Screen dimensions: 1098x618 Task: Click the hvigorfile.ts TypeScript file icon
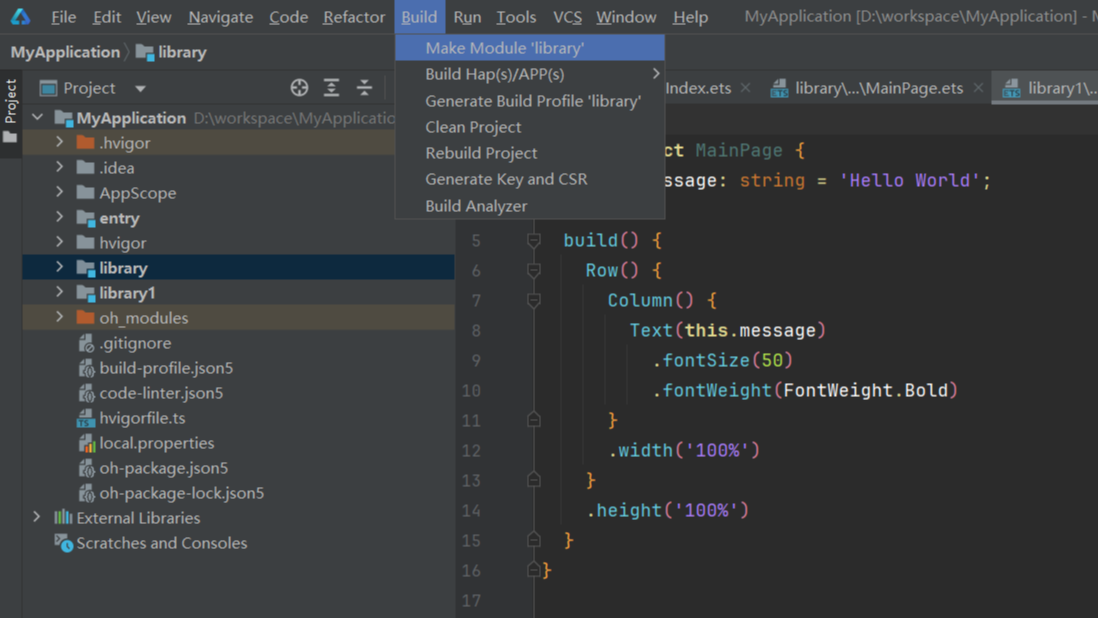click(85, 419)
